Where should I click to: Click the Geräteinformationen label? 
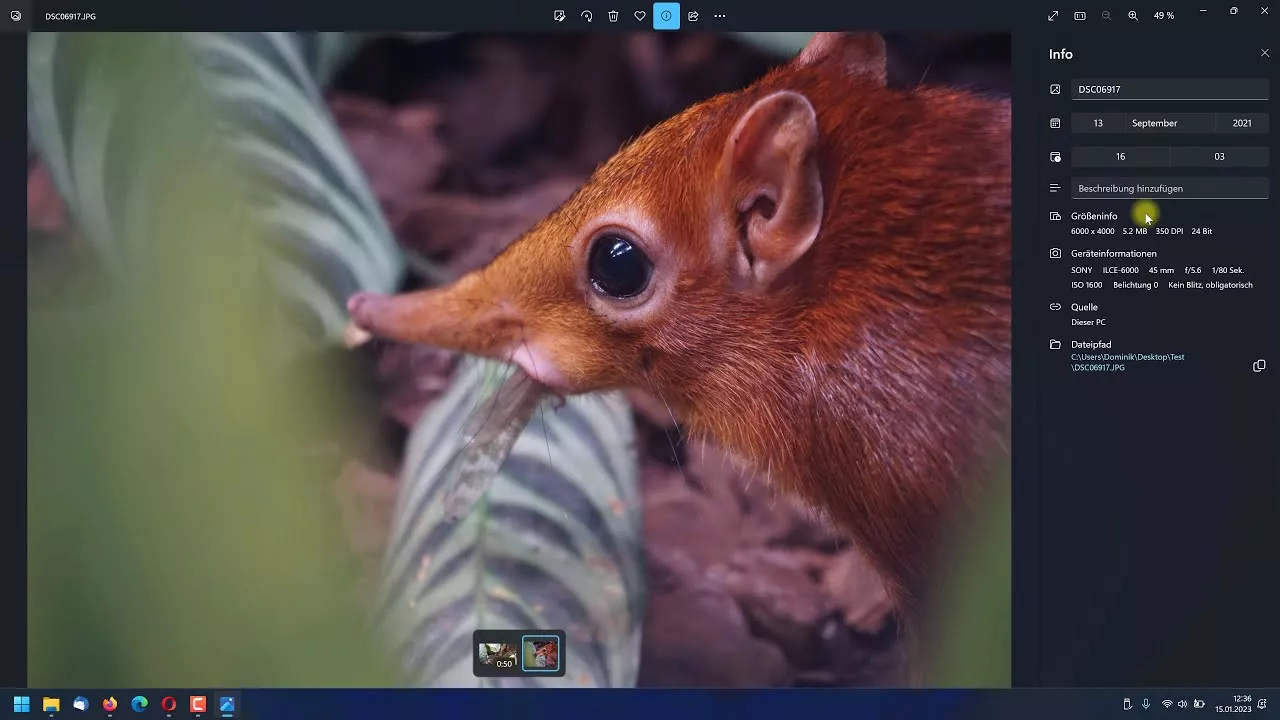click(x=1114, y=253)
